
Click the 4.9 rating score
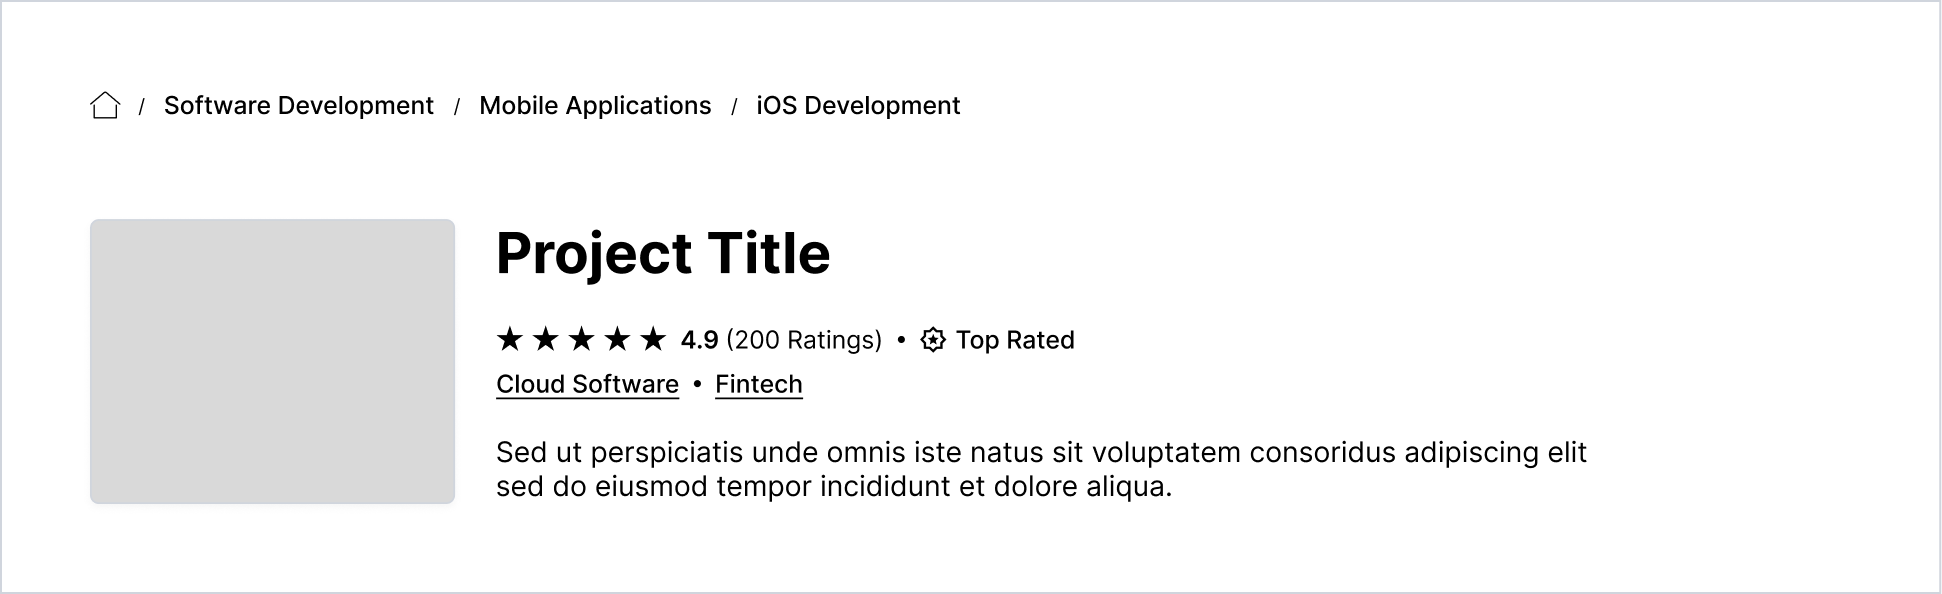[699, 340]
